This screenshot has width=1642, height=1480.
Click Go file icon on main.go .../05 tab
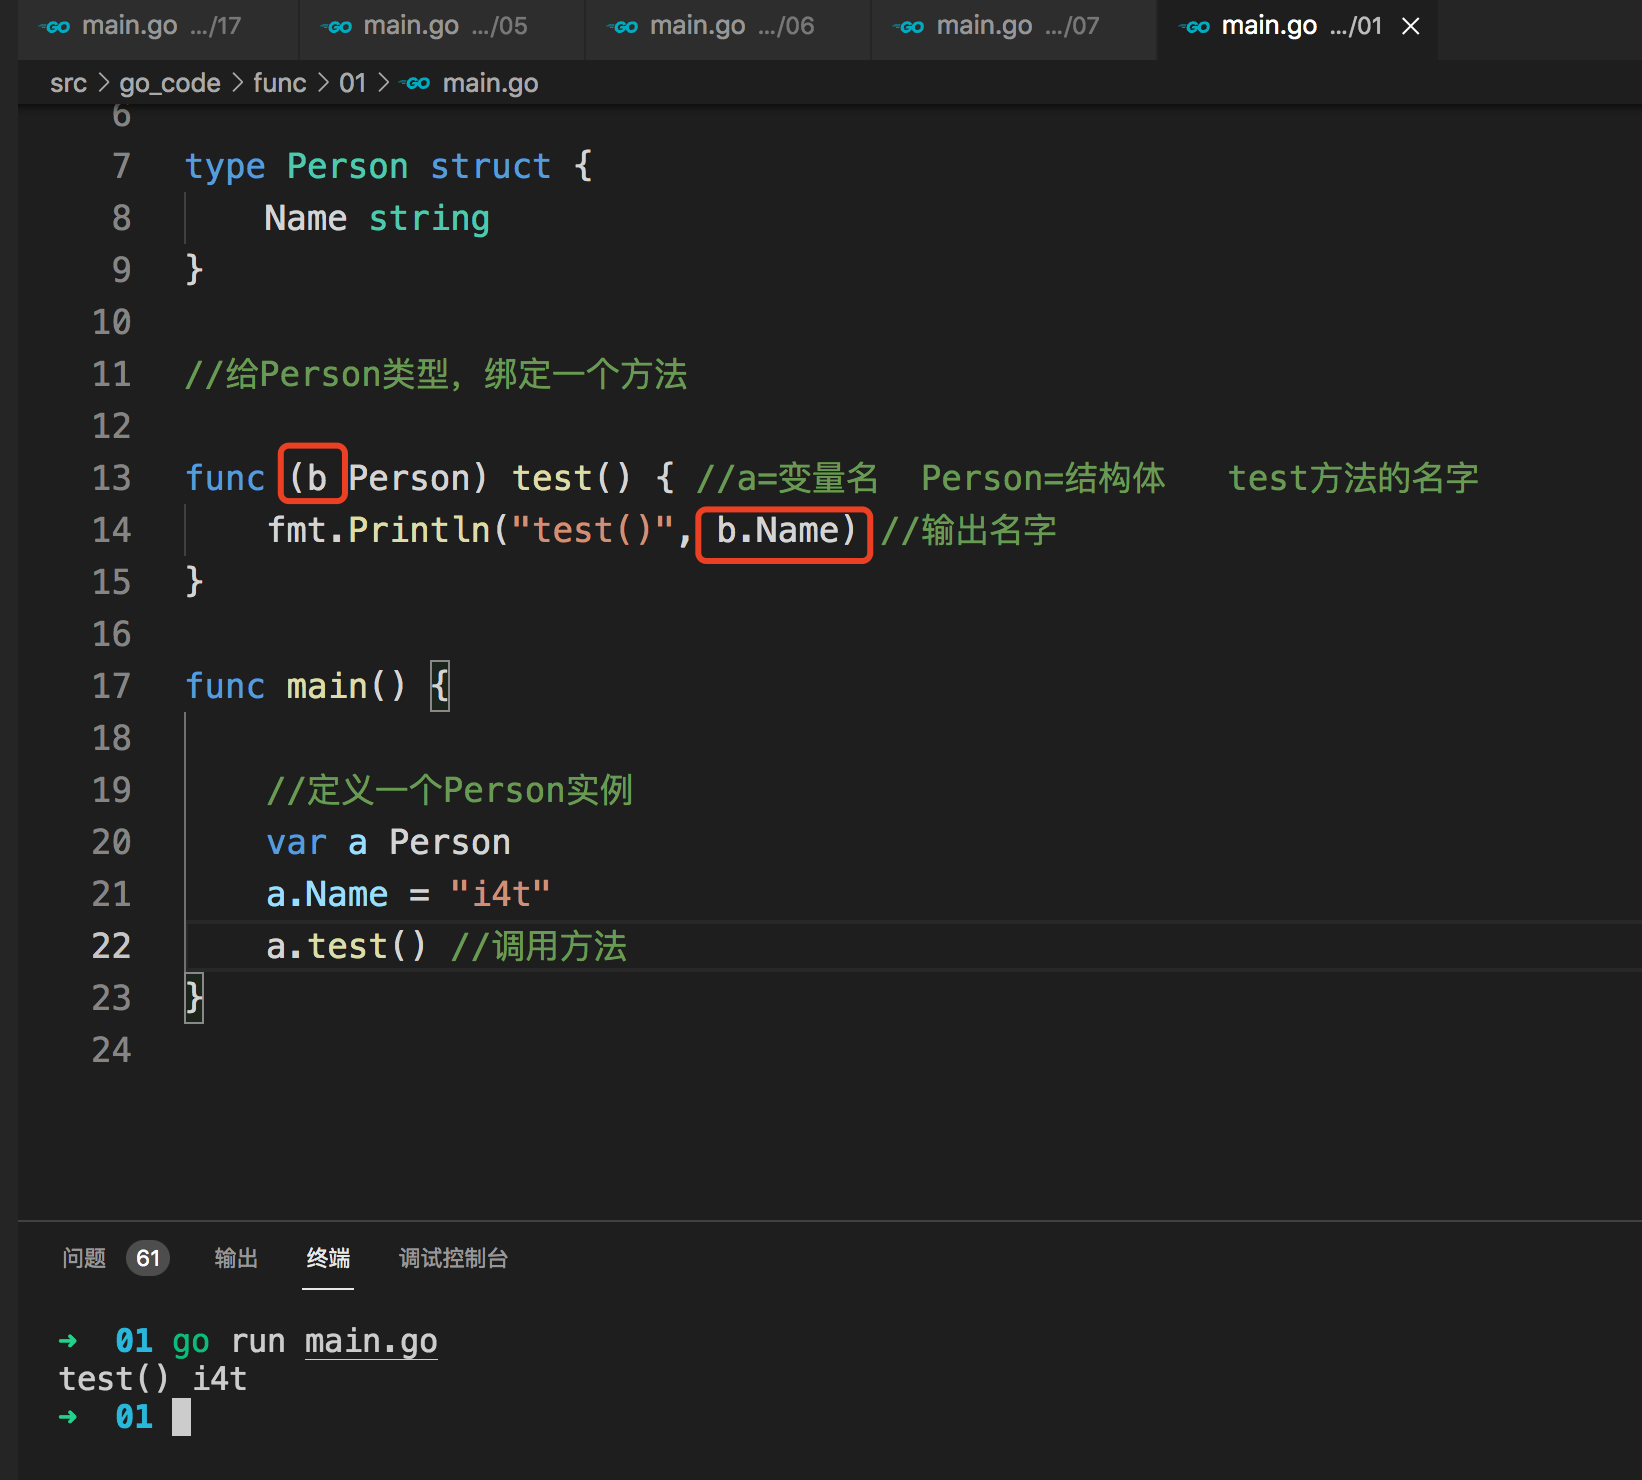[x=338, y=27]
